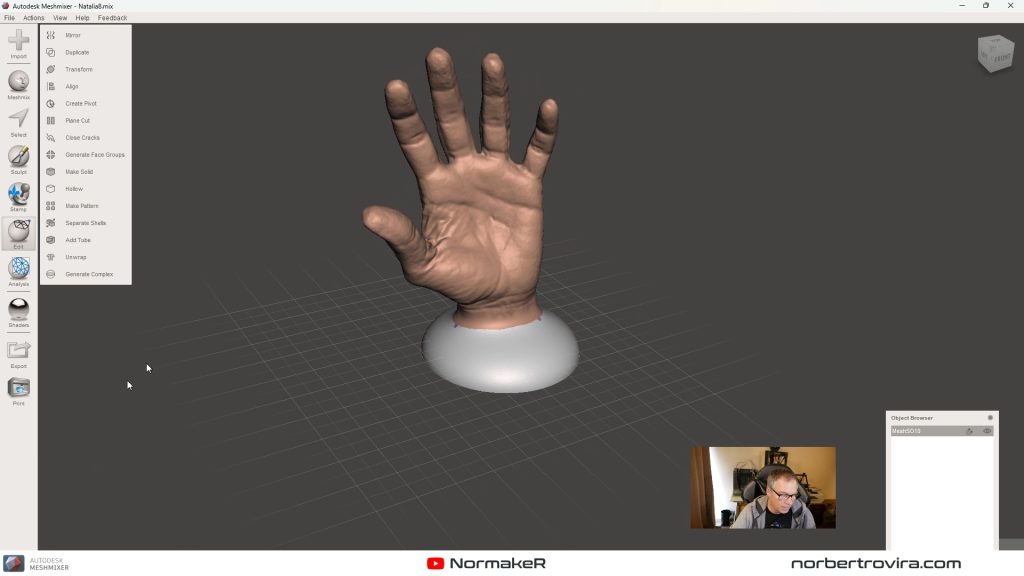Click the Import tool in the sidebar

pos(18,42)
